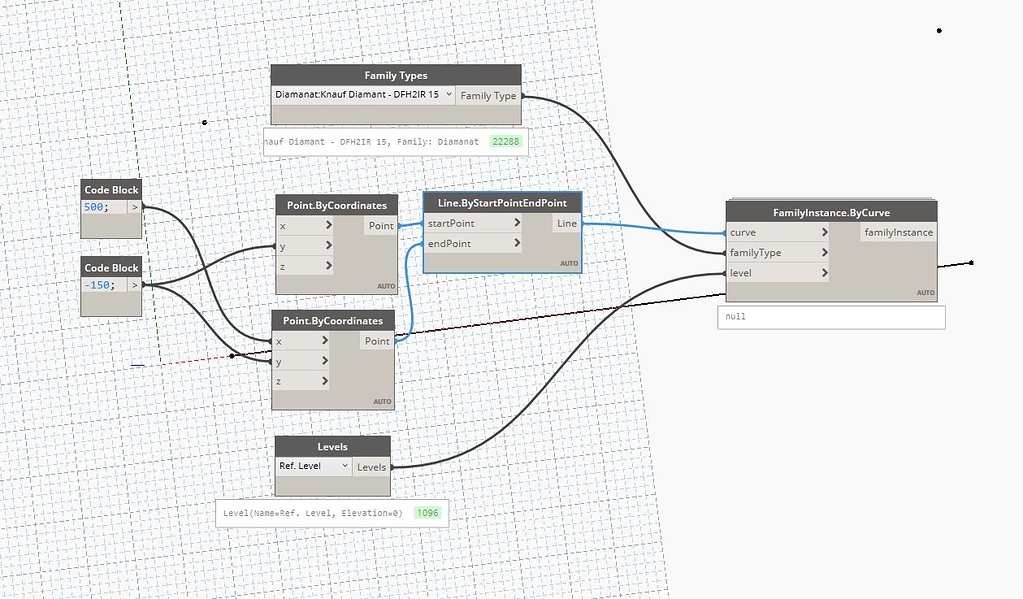Toggle the AUTO lacing indicator on Line.ByStartPointEndPoint
Image resolution: width=1023 pixels, height=599 pixels.
point(568,262)
